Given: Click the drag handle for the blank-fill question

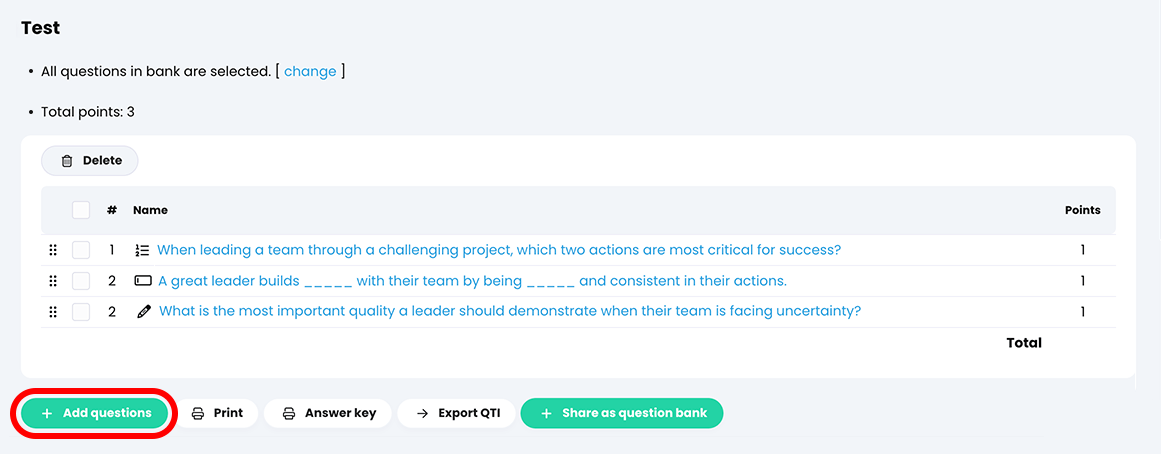Looking at the screenshot, I should [x=53, y=281].
